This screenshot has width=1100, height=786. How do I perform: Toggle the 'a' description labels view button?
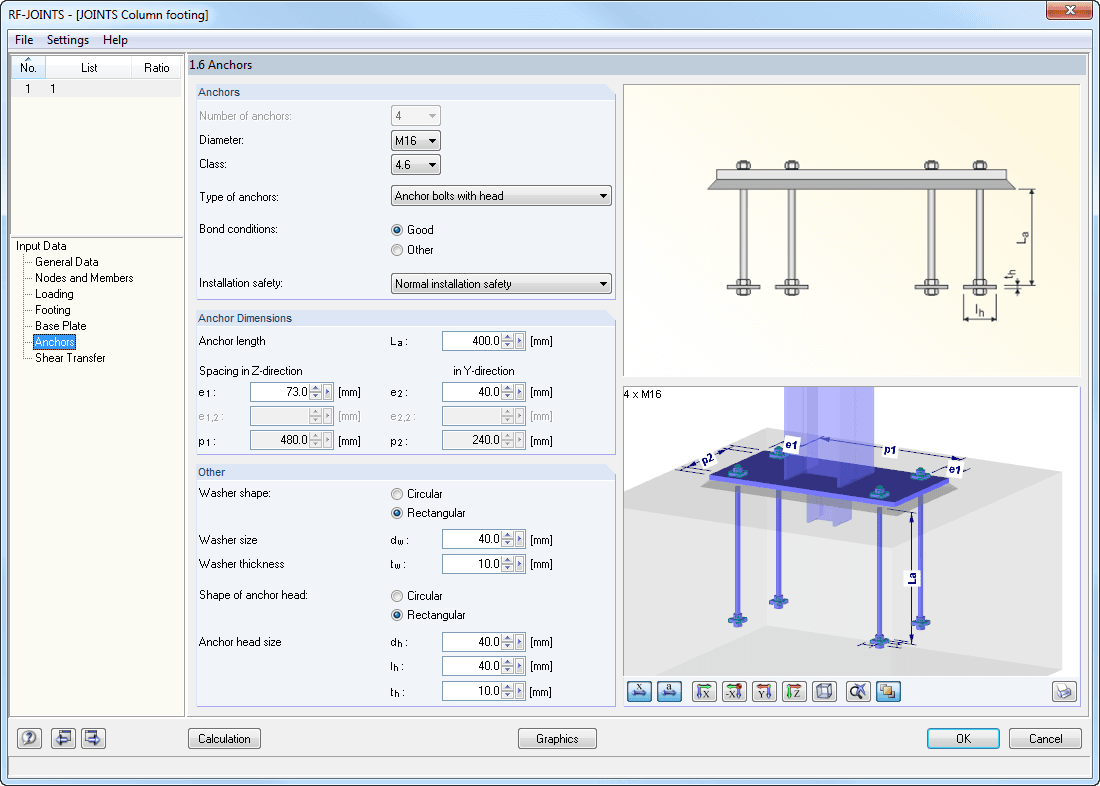pos(669,692)
